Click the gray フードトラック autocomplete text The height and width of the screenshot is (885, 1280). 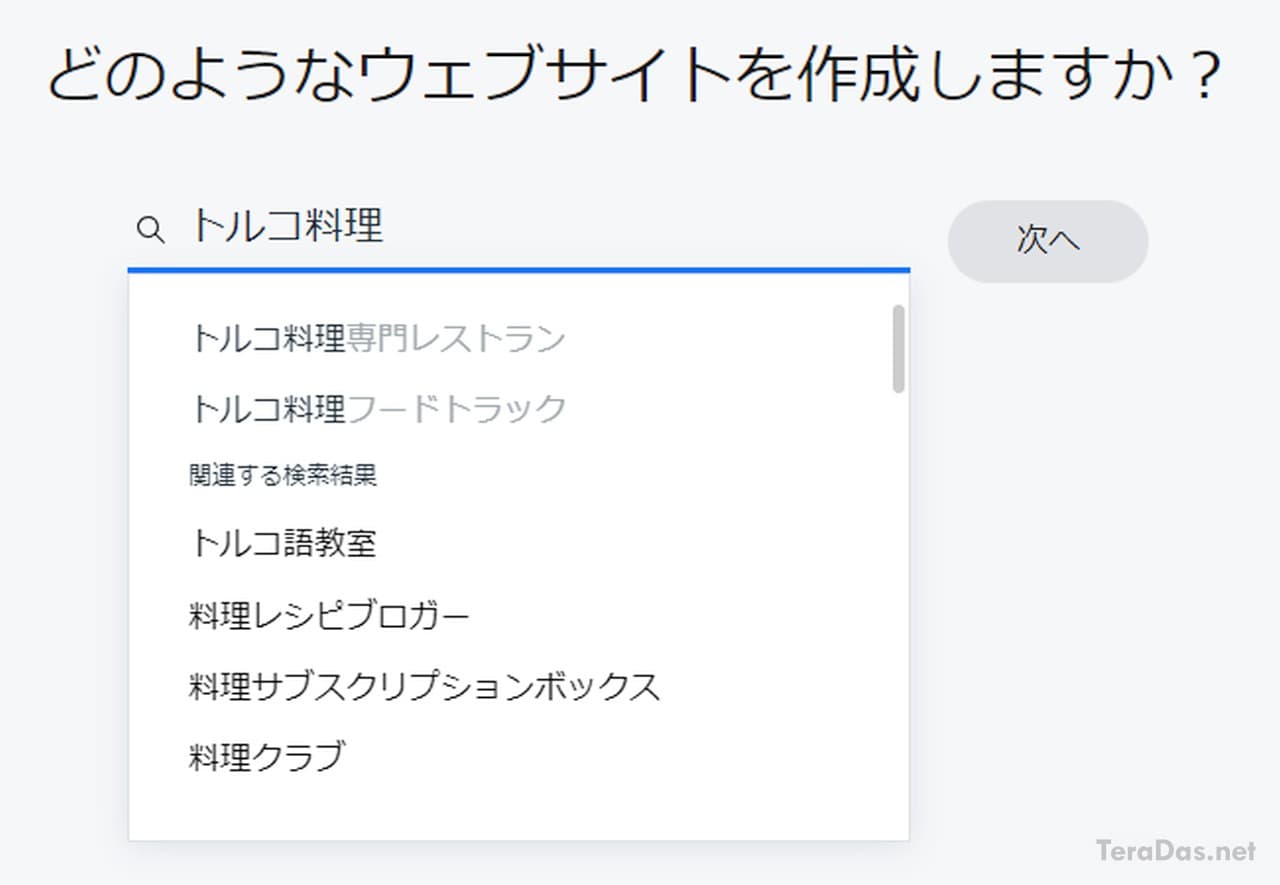pyautogui.click(x=456, y=408)
